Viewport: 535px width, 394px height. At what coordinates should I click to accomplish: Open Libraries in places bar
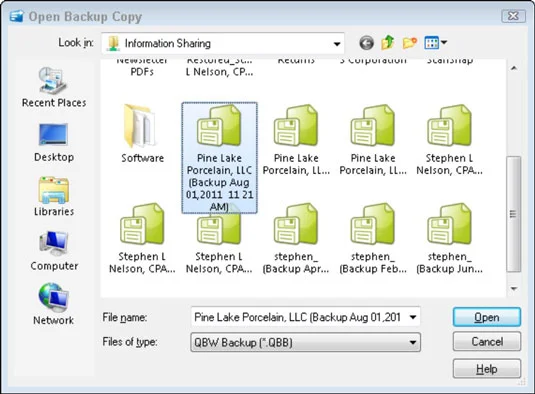(54, 197)
